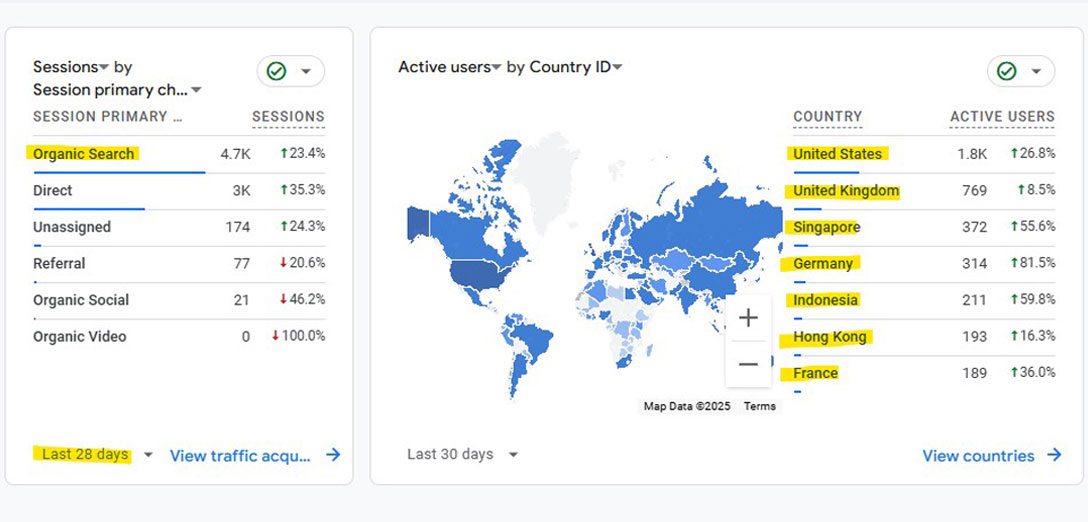Expand the status dropdown arrow in the Active users card
The image size is (1088, 522).
click(x=1036, y=71)
